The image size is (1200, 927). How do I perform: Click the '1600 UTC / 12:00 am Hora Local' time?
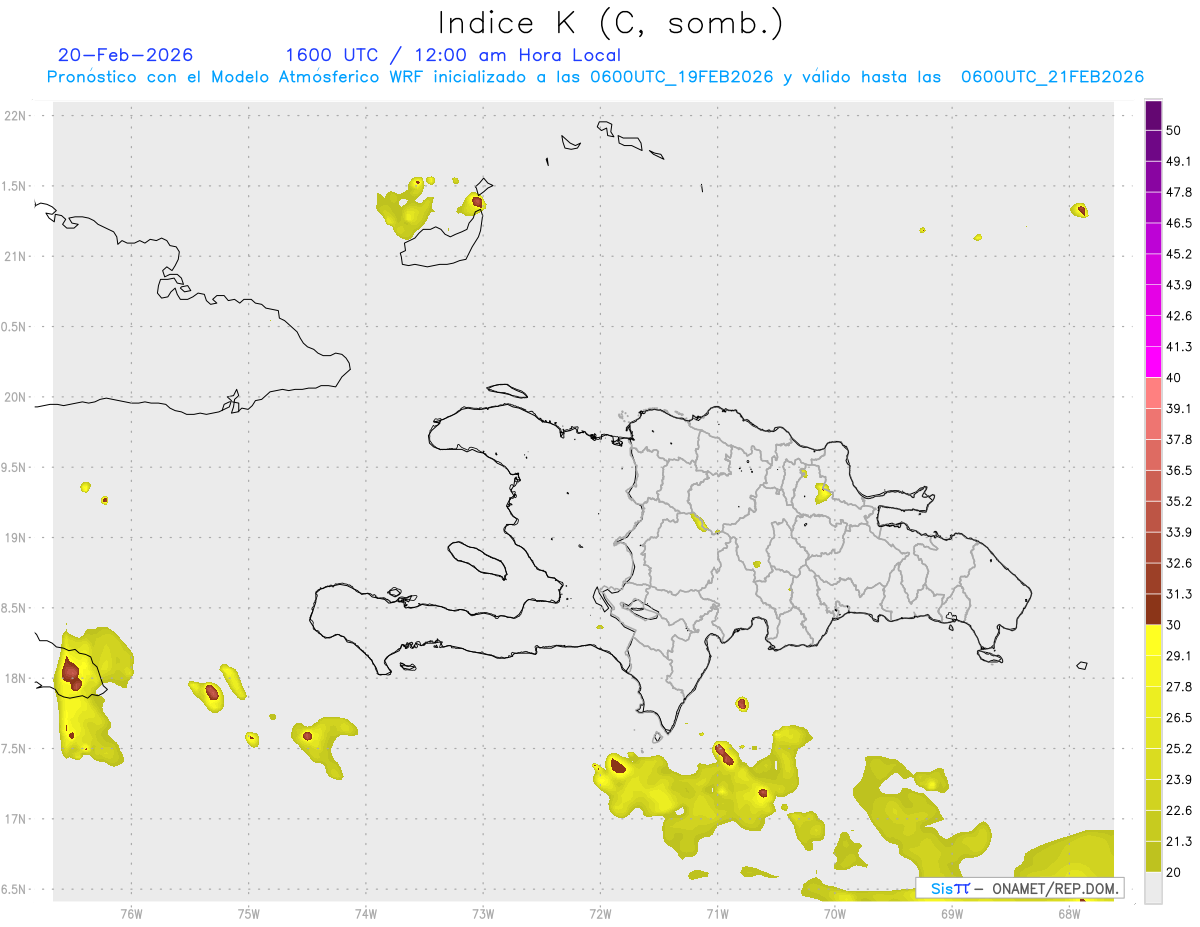pyautogui.click(x=453, y=55)
